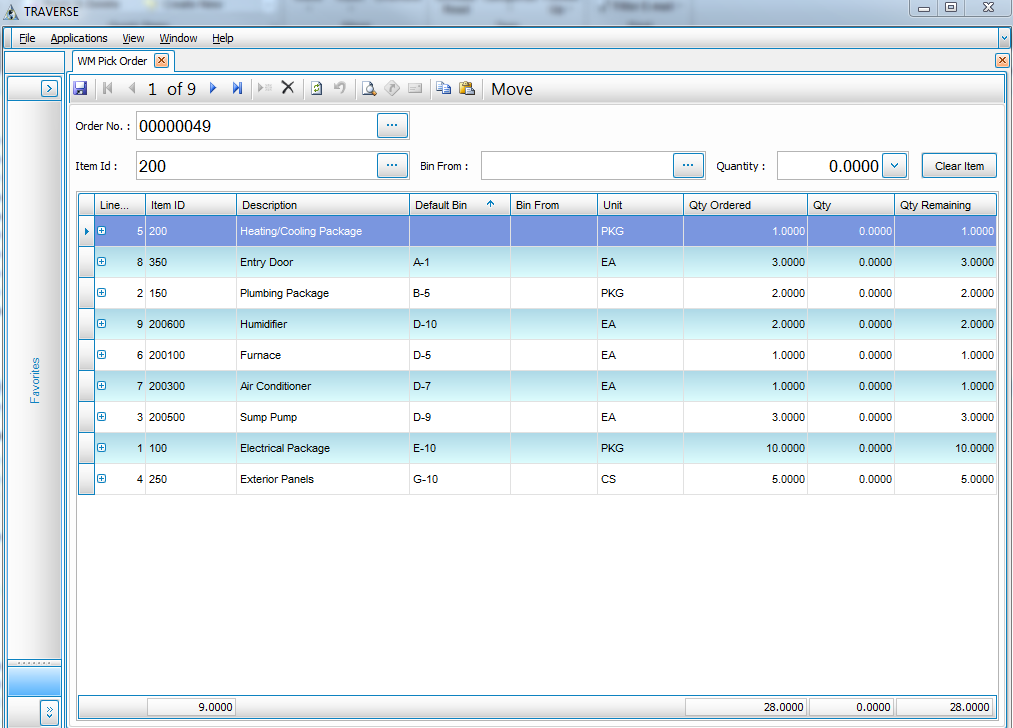Sort by the Unit column header

640,205
